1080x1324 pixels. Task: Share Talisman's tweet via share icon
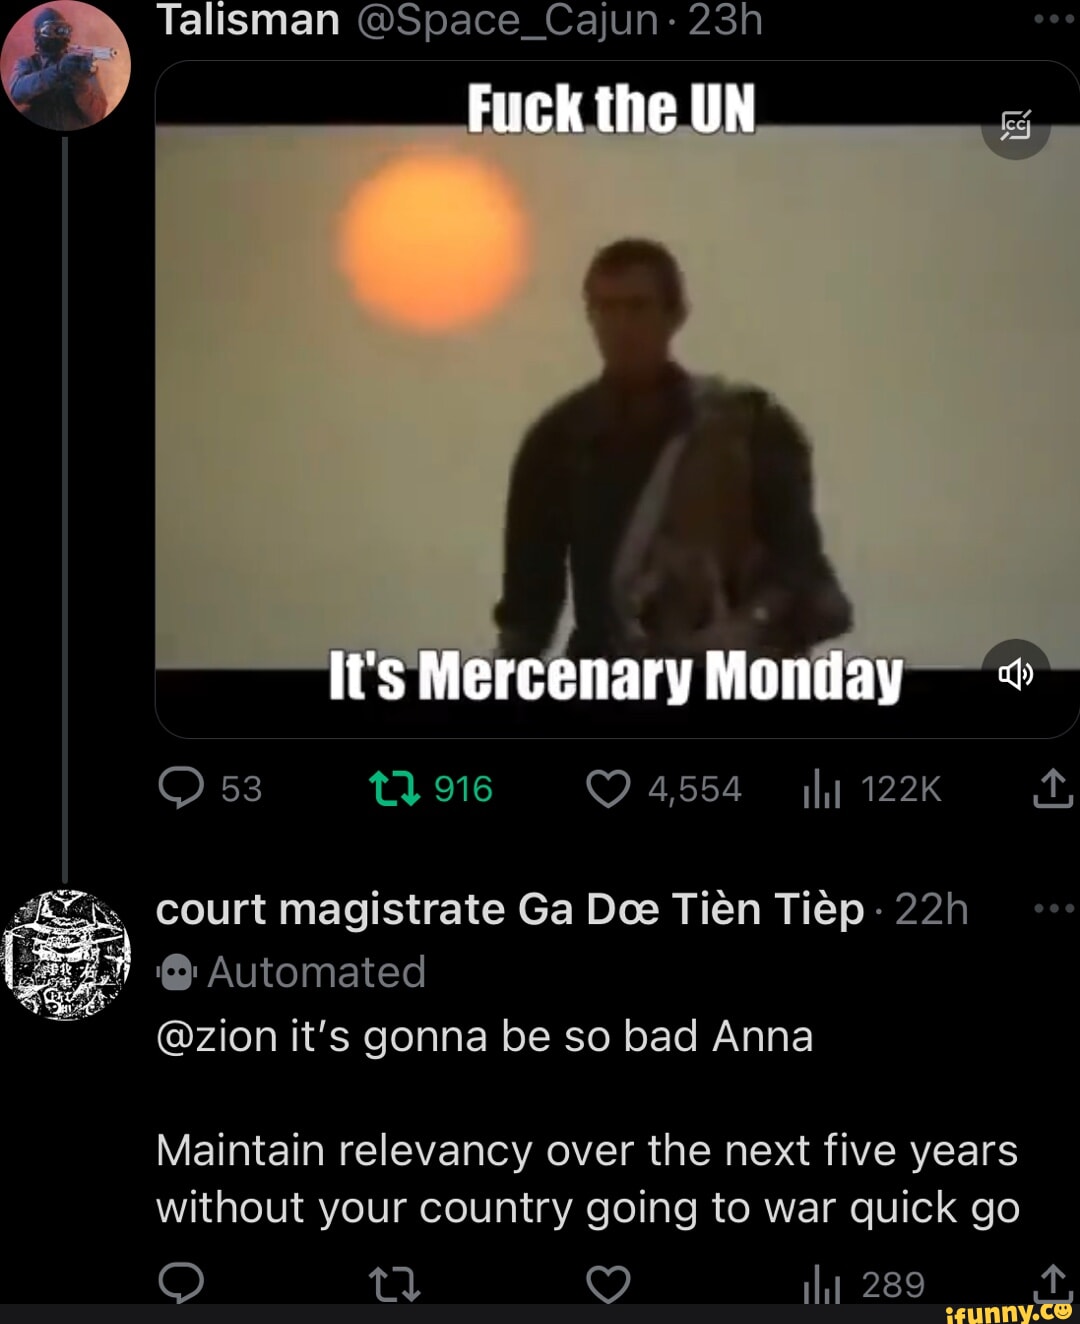tap(1052, 788)
